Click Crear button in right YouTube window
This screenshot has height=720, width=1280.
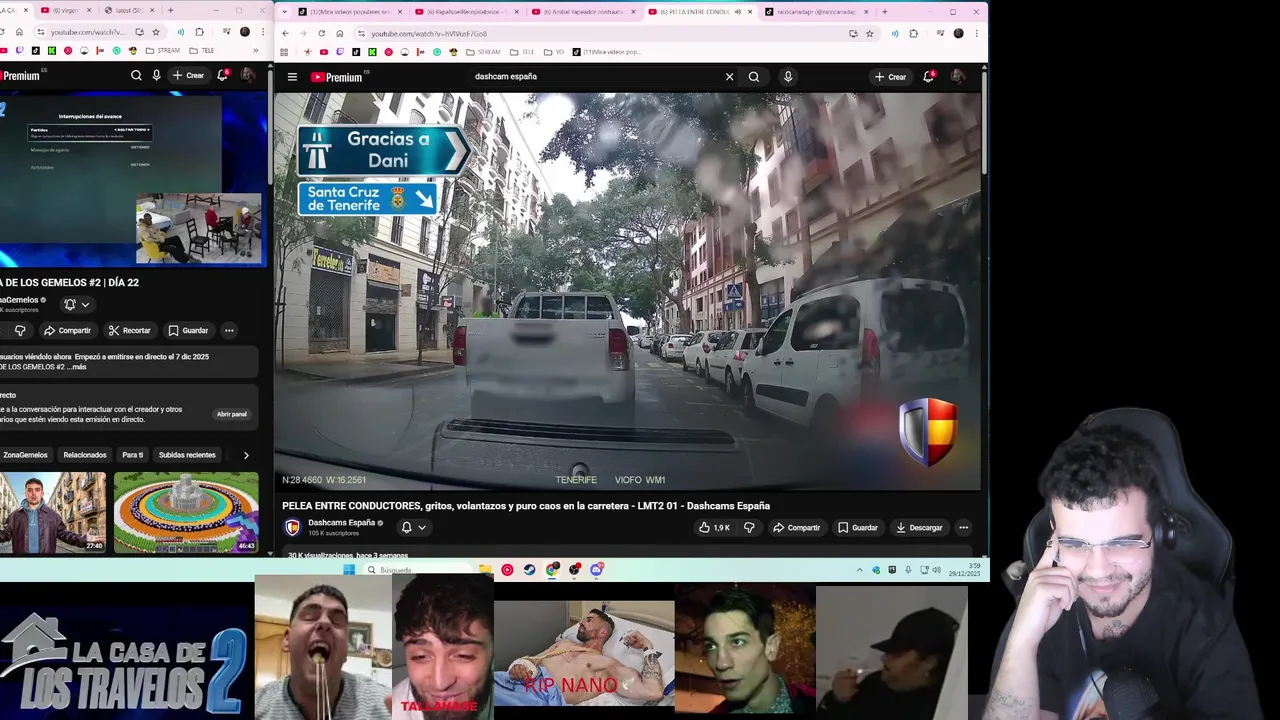pos(890,77)
